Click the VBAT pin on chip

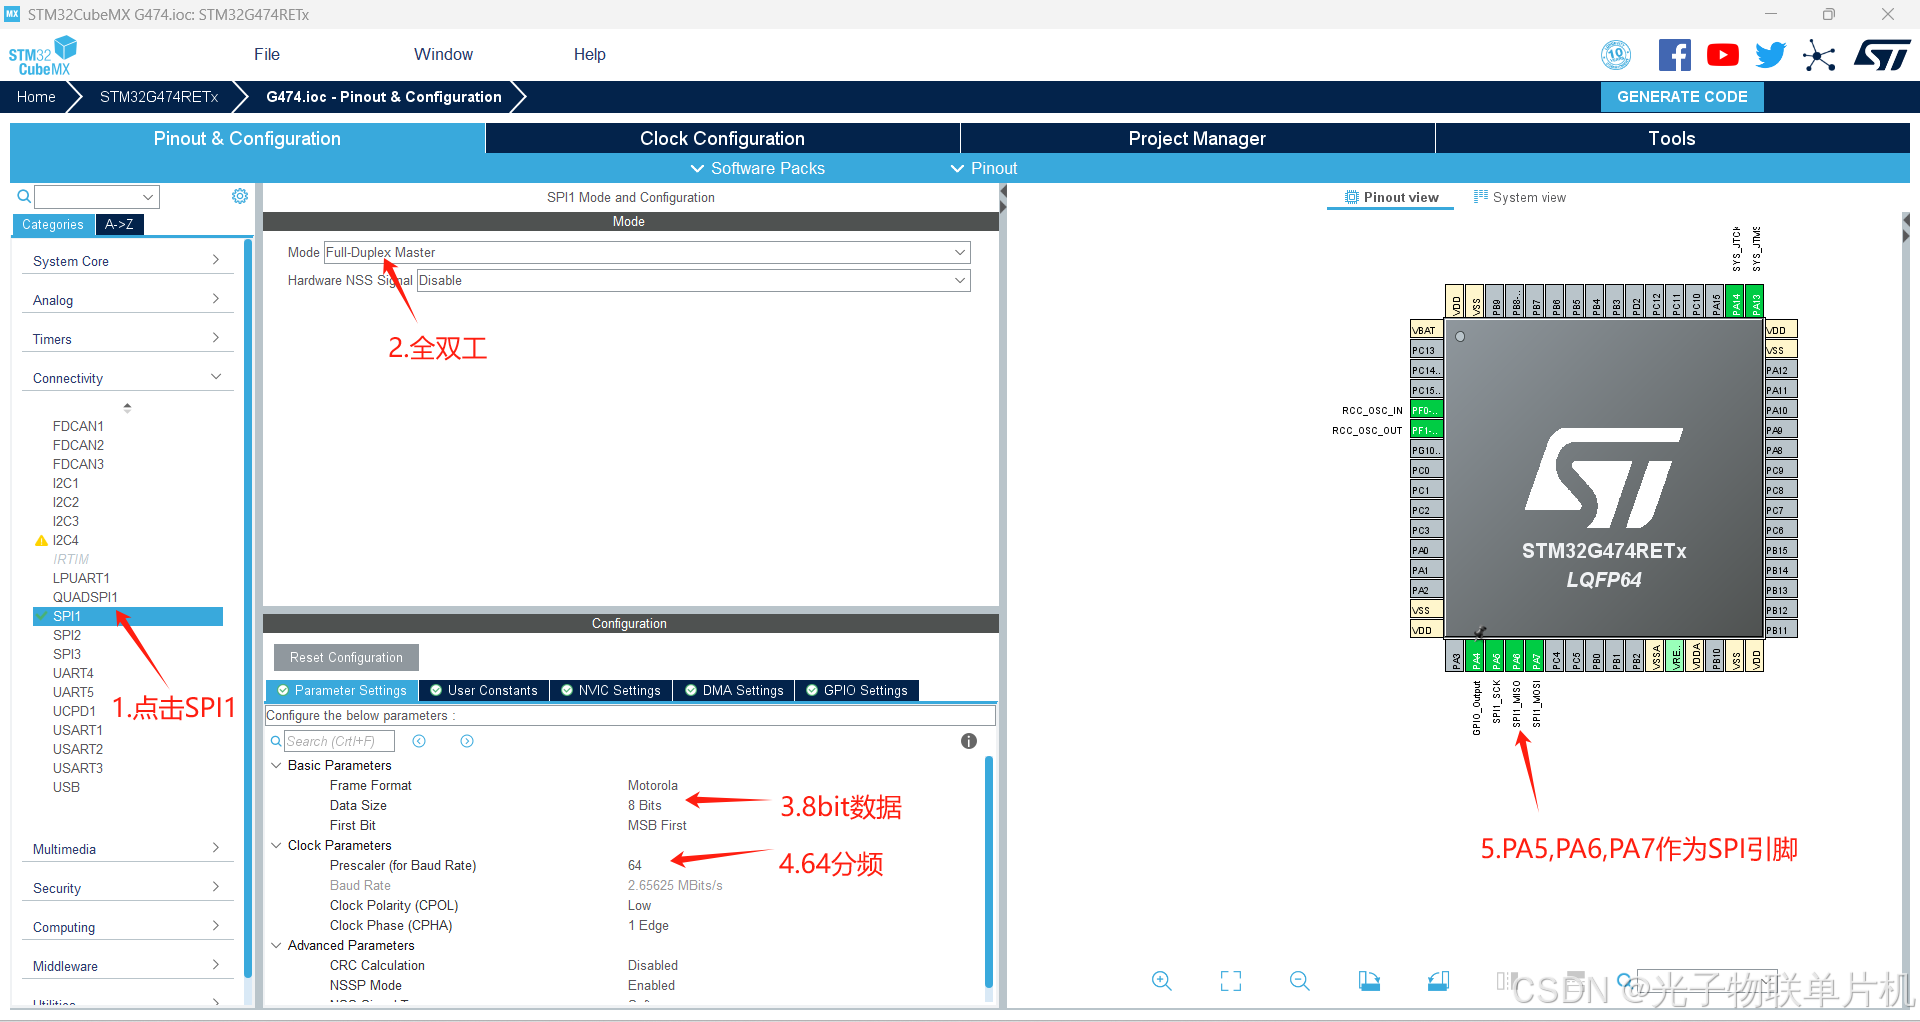click(1426, 330)
